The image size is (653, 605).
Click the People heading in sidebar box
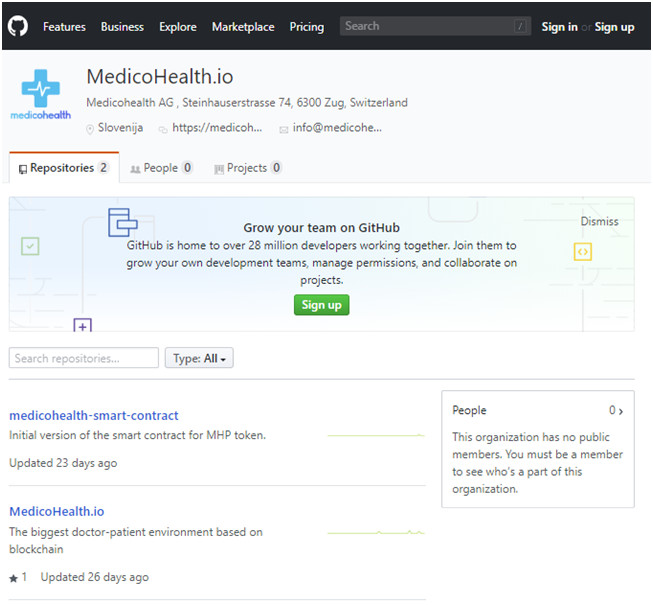click(x=469, y=410)
